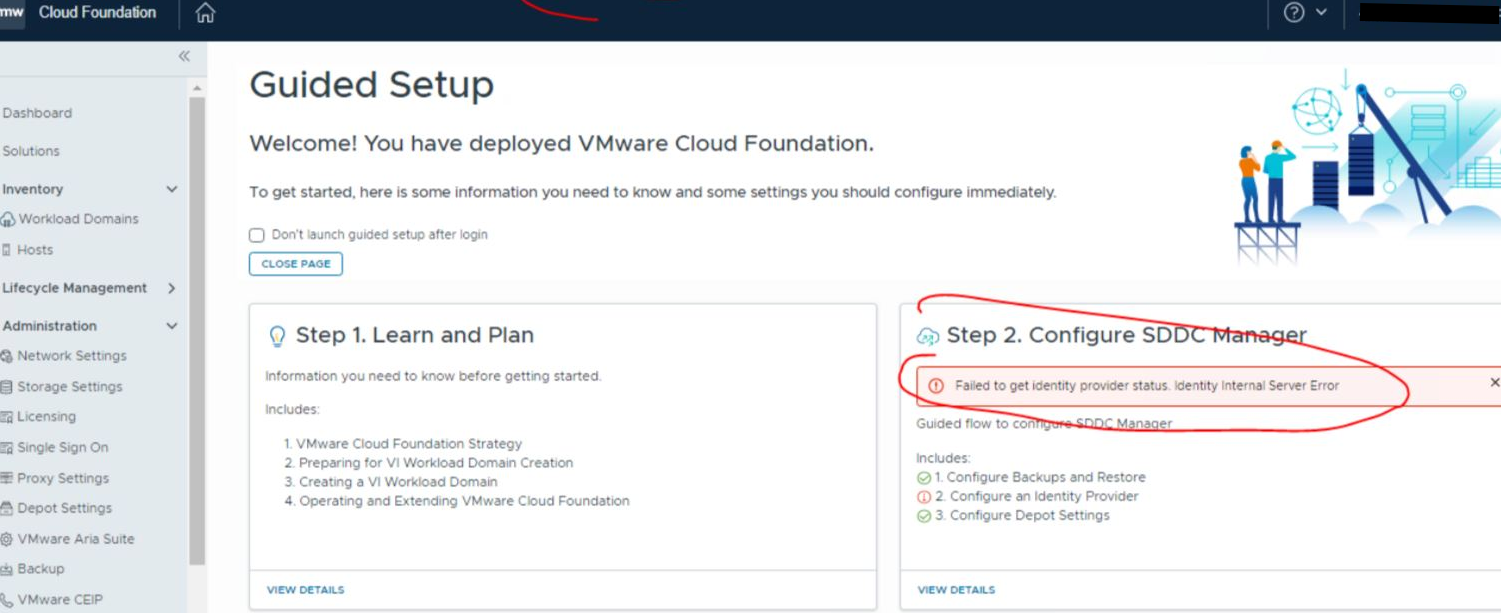Screen dimensions: 1501x613
Task: Go to Solutions in the sidebar
Action: 31,151
